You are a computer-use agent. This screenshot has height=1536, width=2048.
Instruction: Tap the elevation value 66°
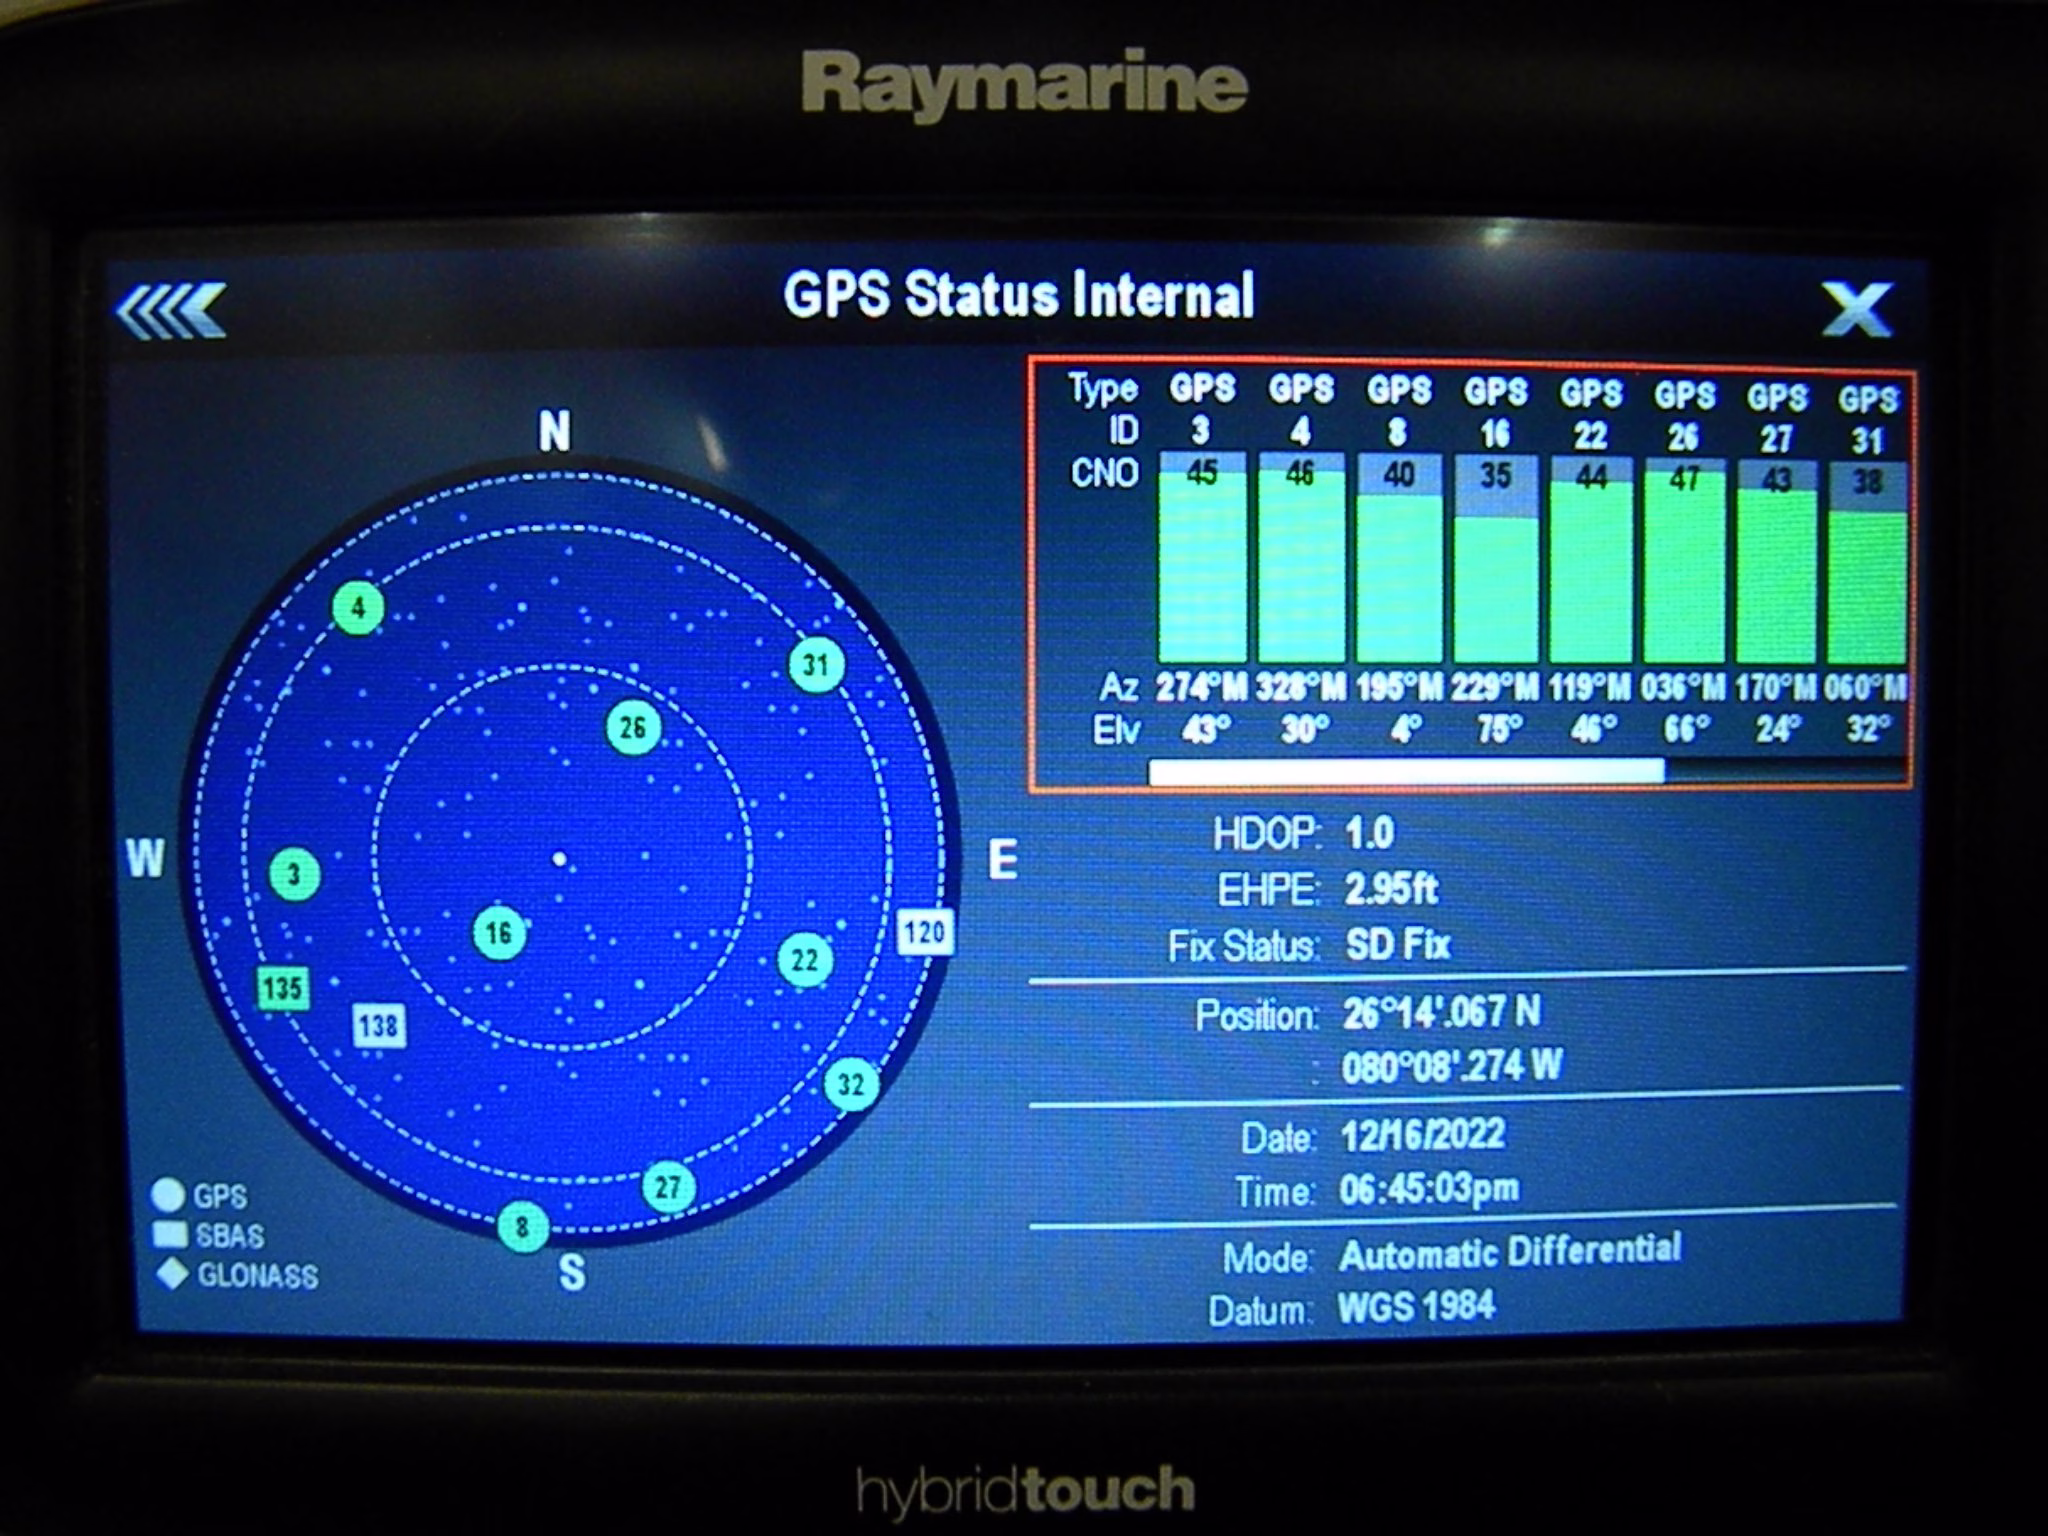1685,729
